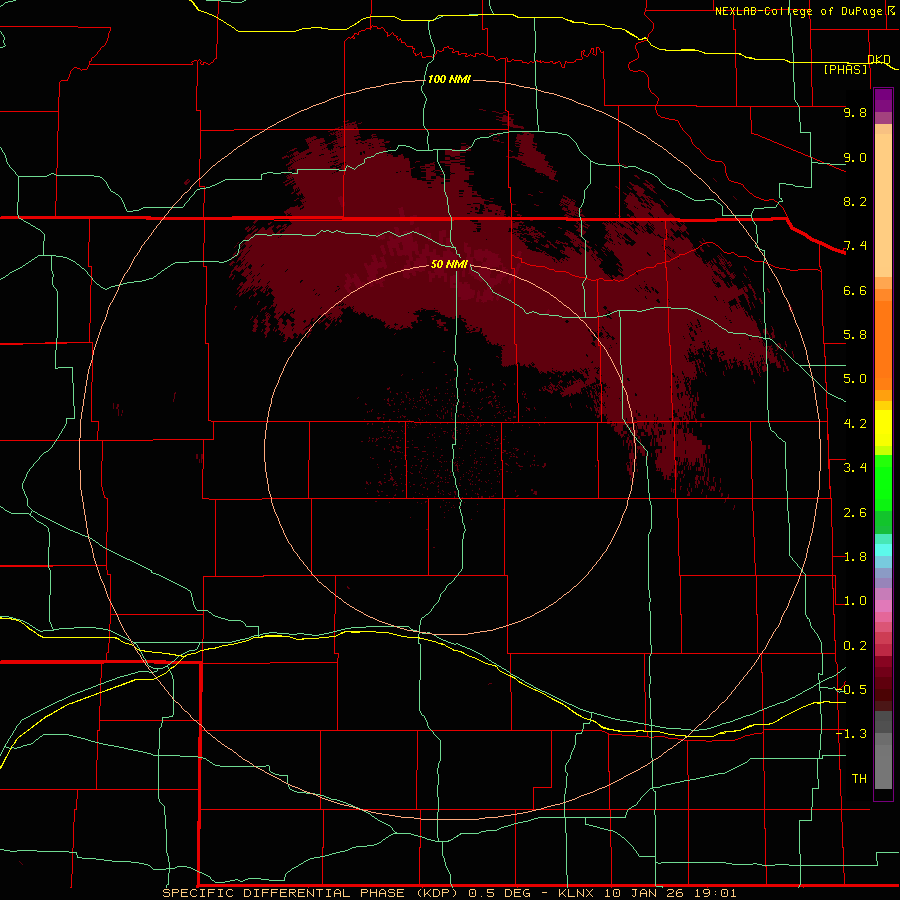Click the yellow segment of the color bar
This screenshot has height=900, width=900.
point(883,428)
